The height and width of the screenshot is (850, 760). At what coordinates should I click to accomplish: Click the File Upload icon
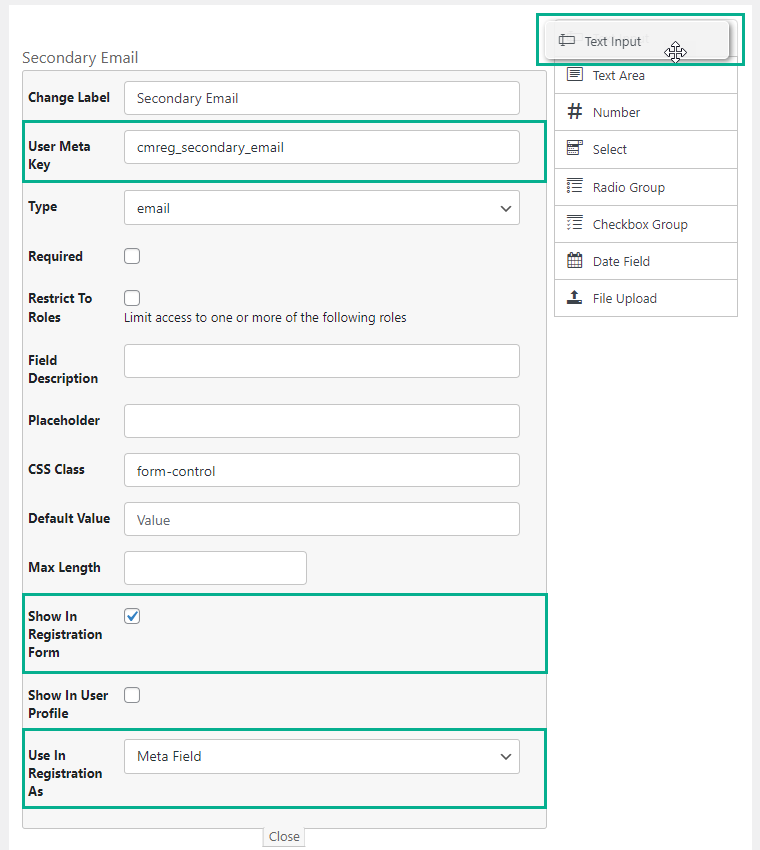click(x=573, y=298)
